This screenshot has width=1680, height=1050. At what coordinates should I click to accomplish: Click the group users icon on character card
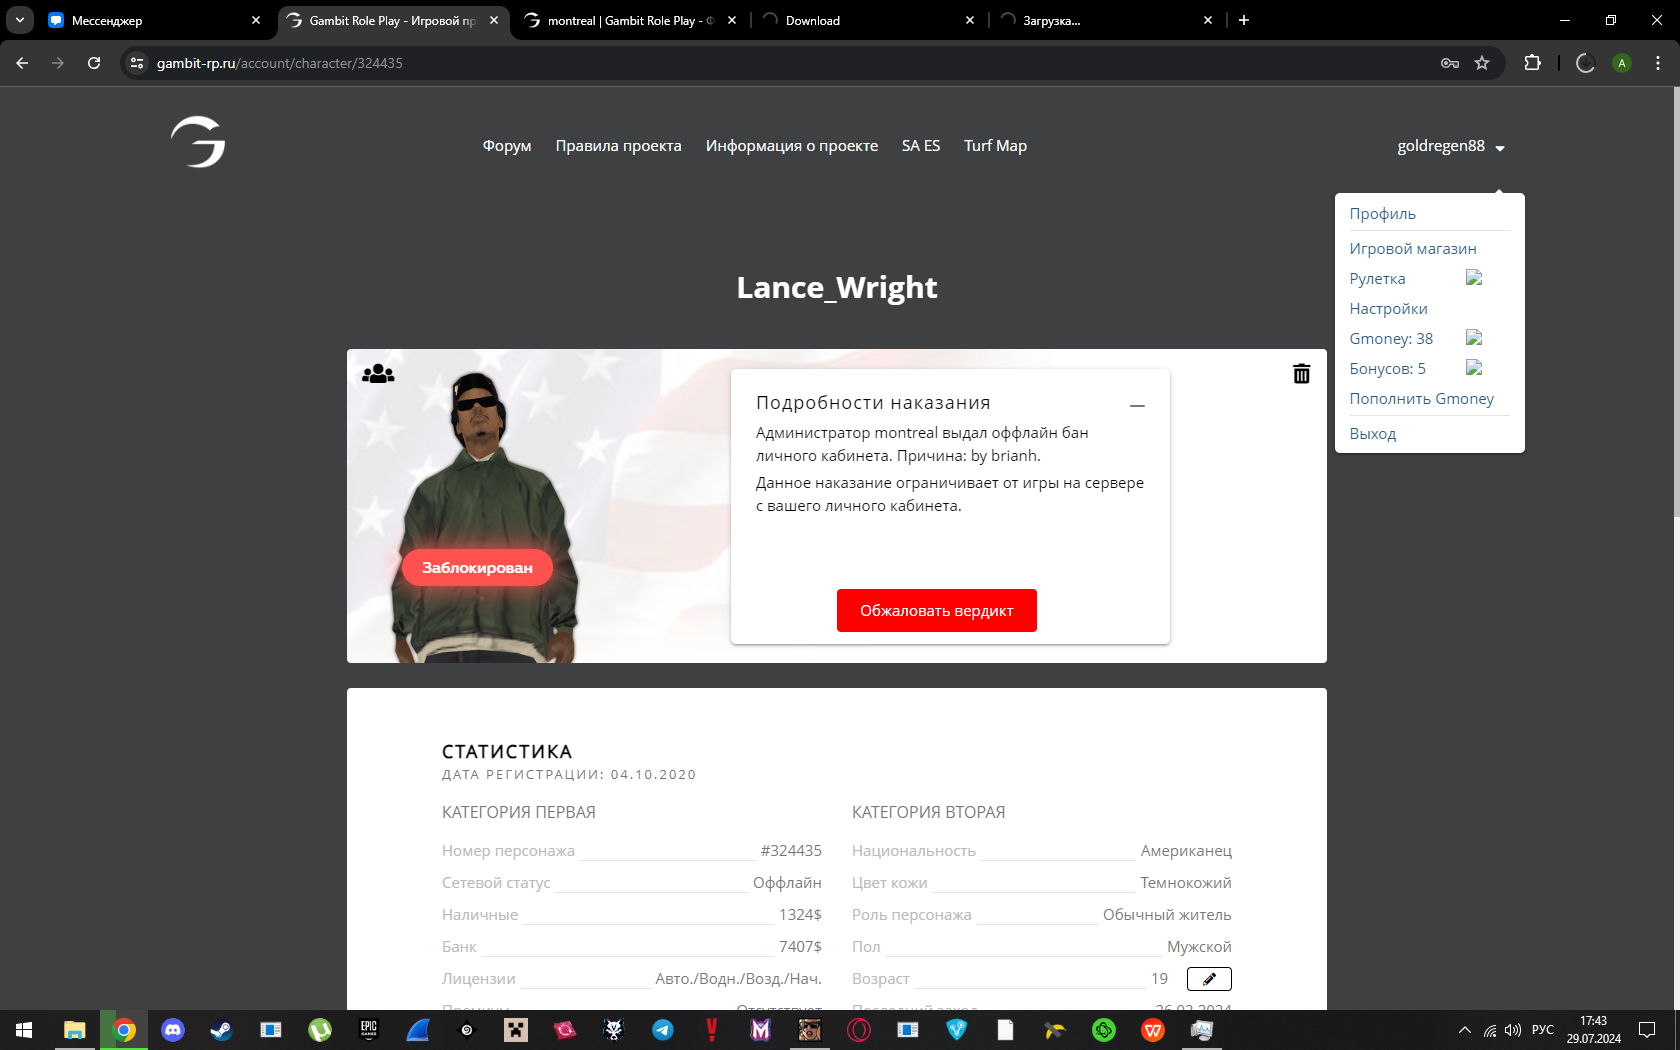[x=378, y=374]
